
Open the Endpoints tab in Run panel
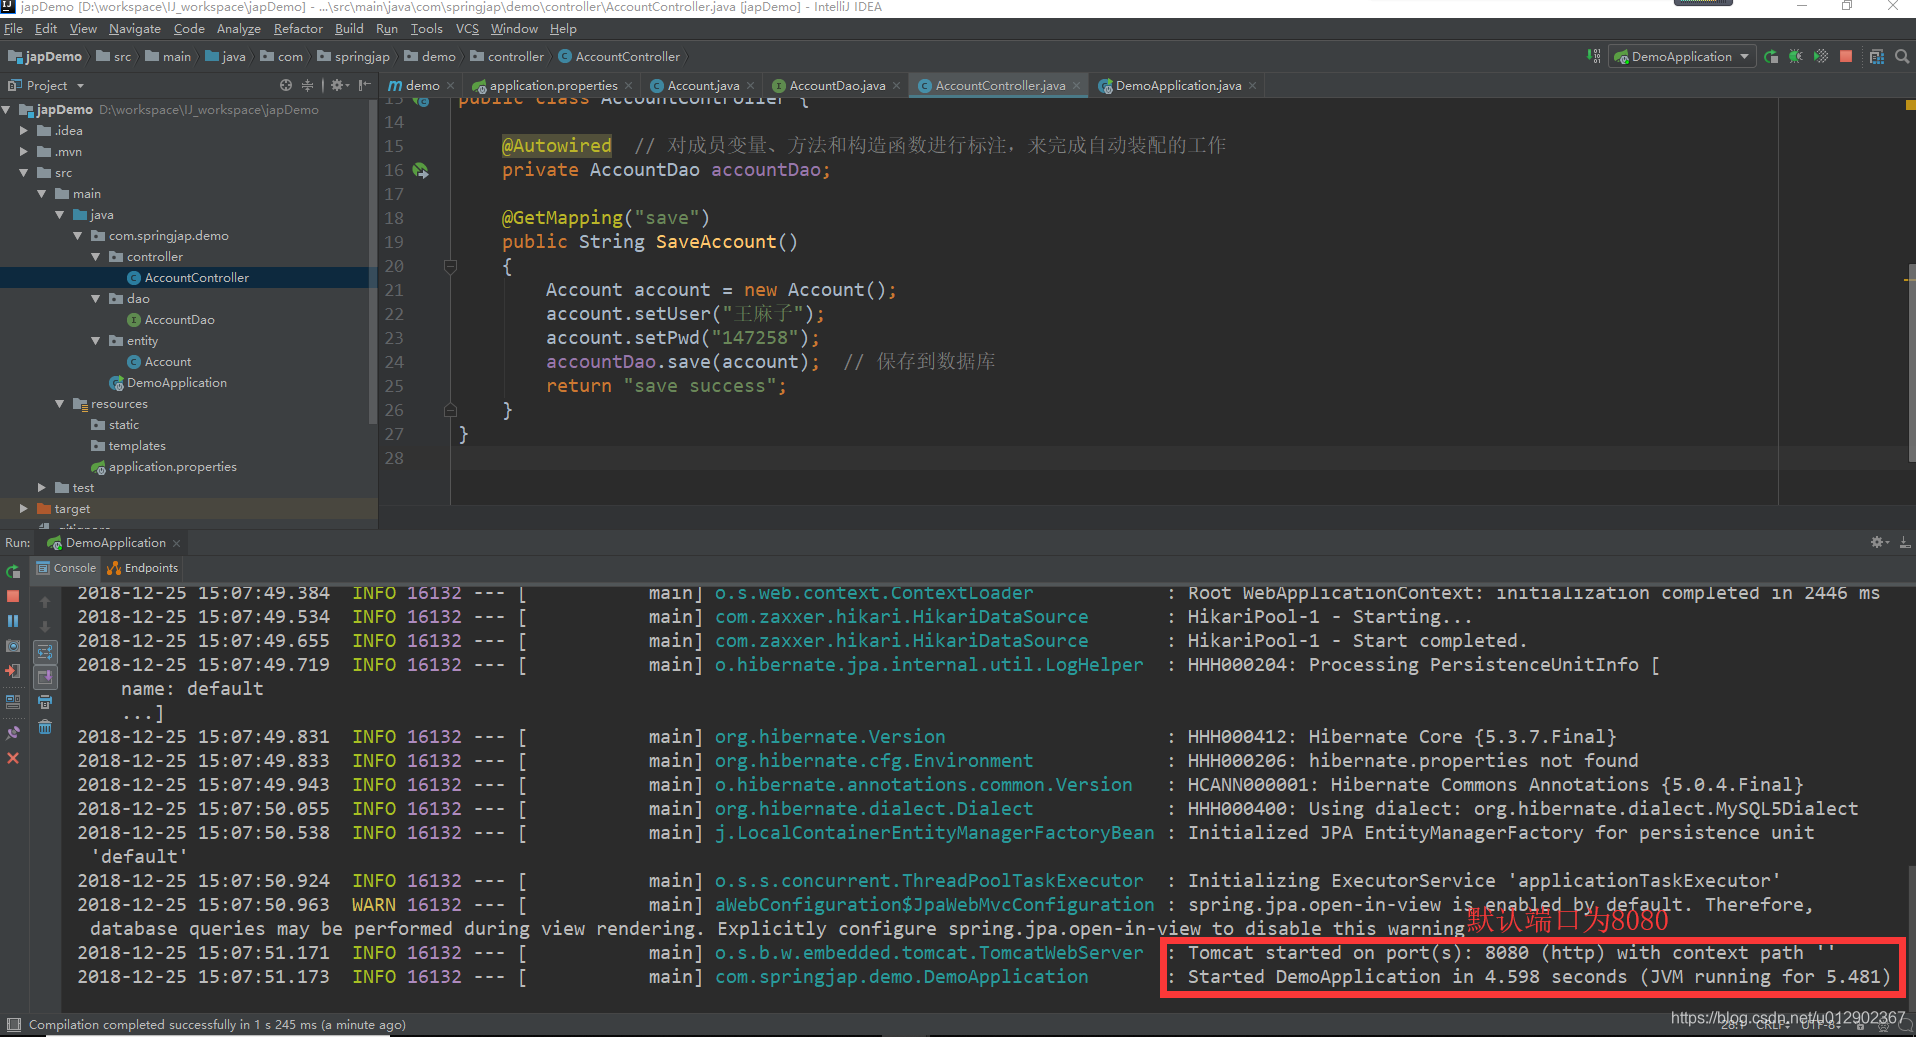pyautogui.click(x=143, y=568)
